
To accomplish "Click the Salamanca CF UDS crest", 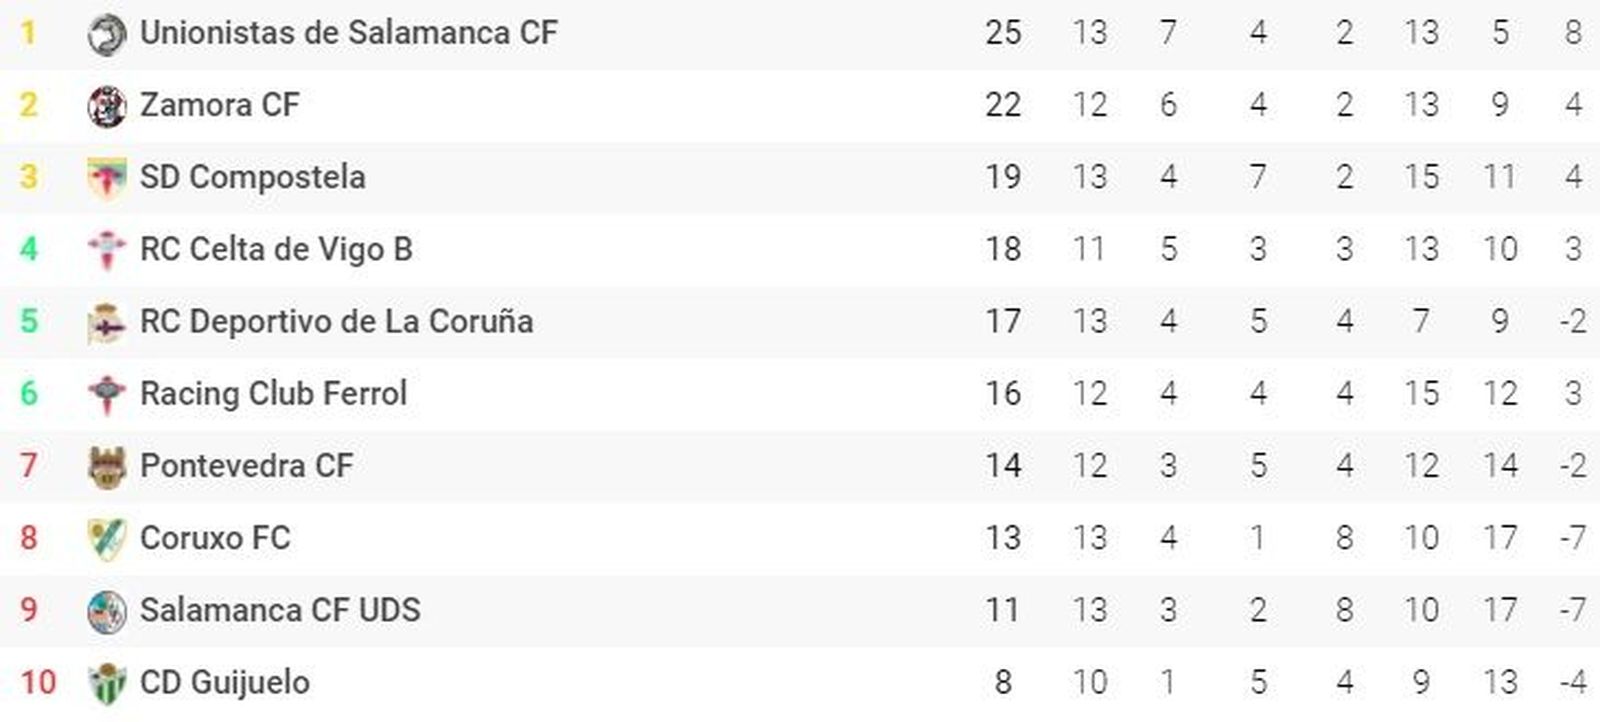I will (x=107, y=611).
